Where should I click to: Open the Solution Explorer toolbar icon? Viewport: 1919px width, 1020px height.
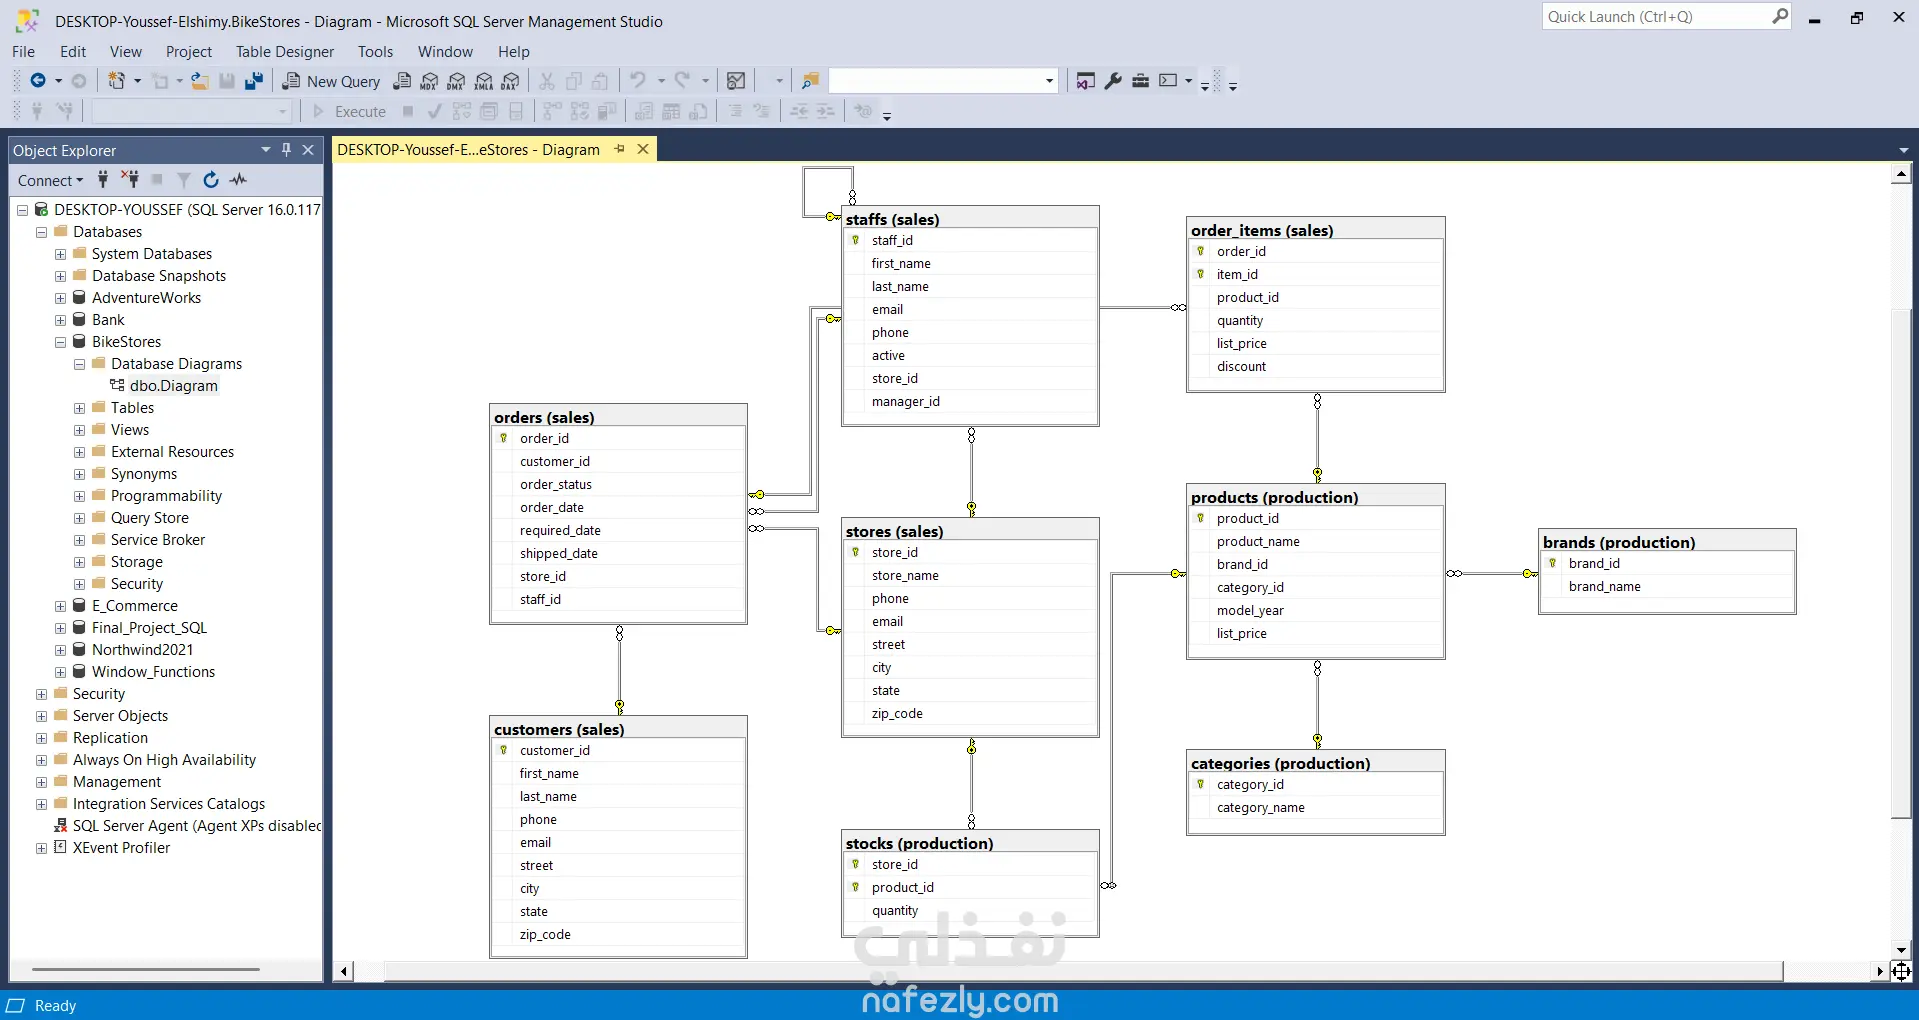[1086, 81]
